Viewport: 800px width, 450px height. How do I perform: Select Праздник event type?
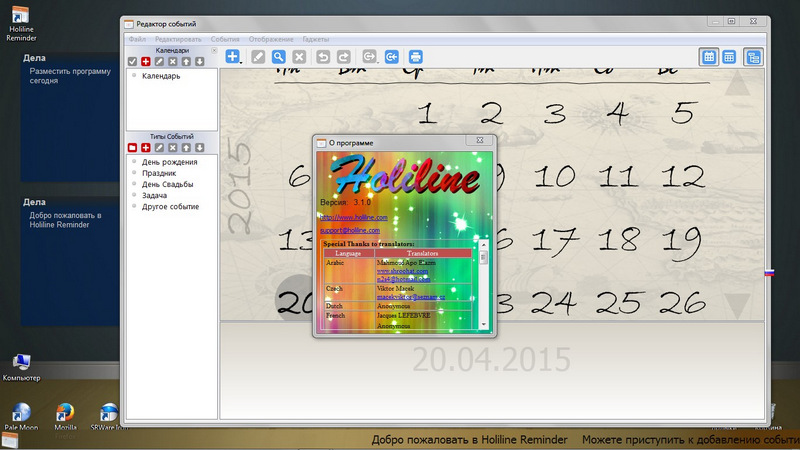click(159, 173)
